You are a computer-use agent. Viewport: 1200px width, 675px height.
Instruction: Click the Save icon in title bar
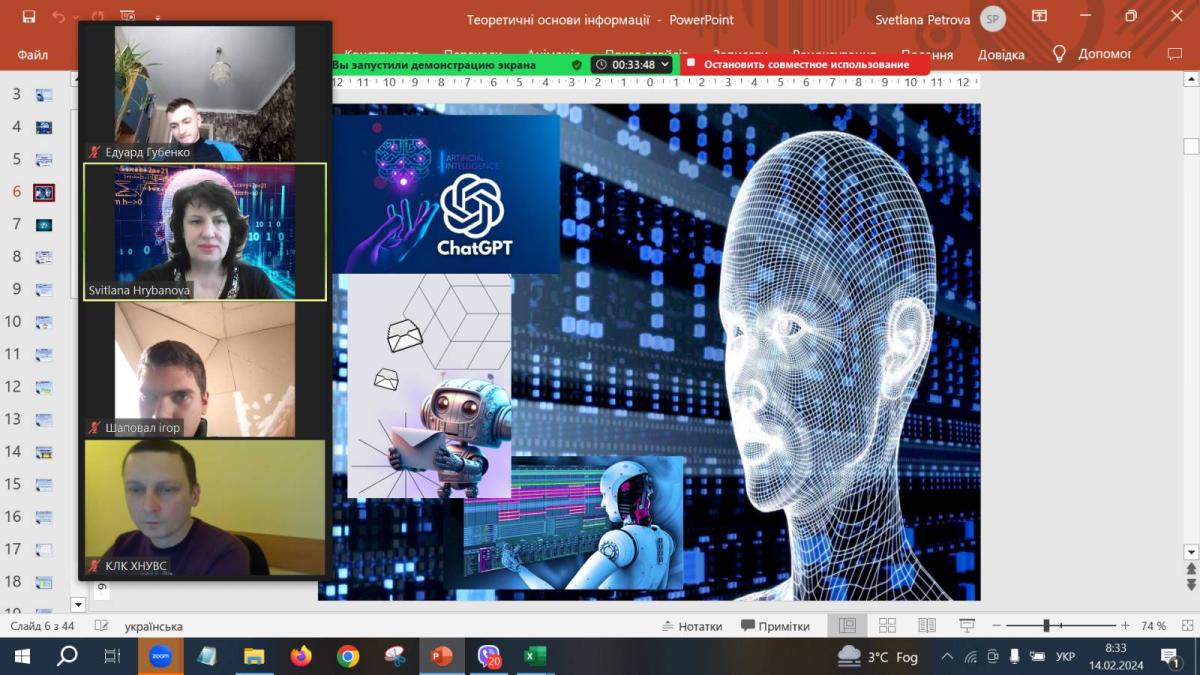pos(28,17)
